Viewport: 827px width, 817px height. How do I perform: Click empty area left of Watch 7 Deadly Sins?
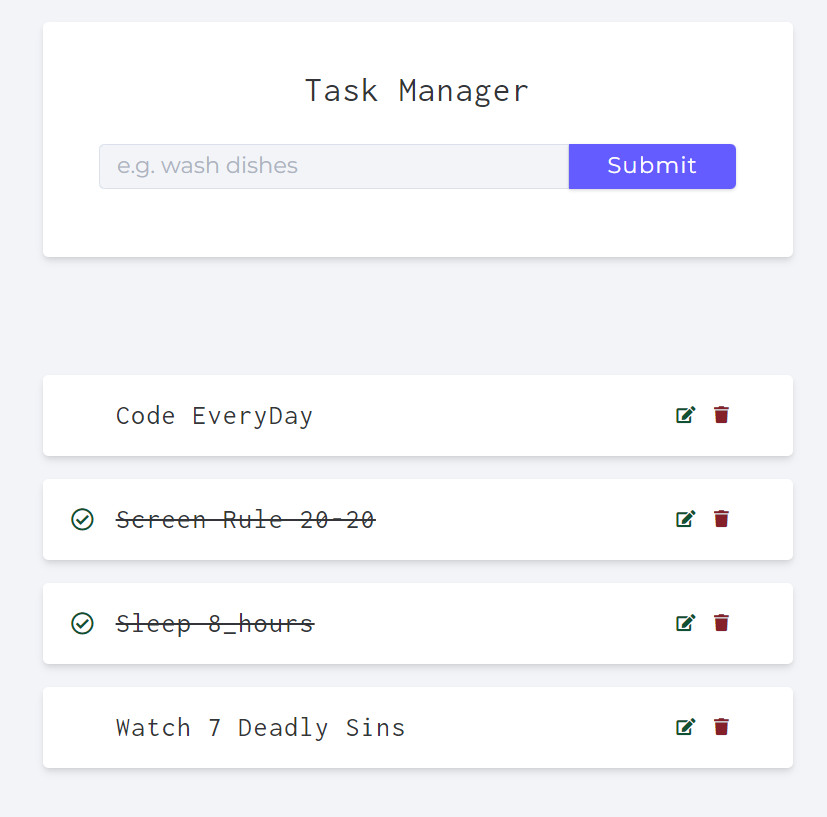[80, 728]
